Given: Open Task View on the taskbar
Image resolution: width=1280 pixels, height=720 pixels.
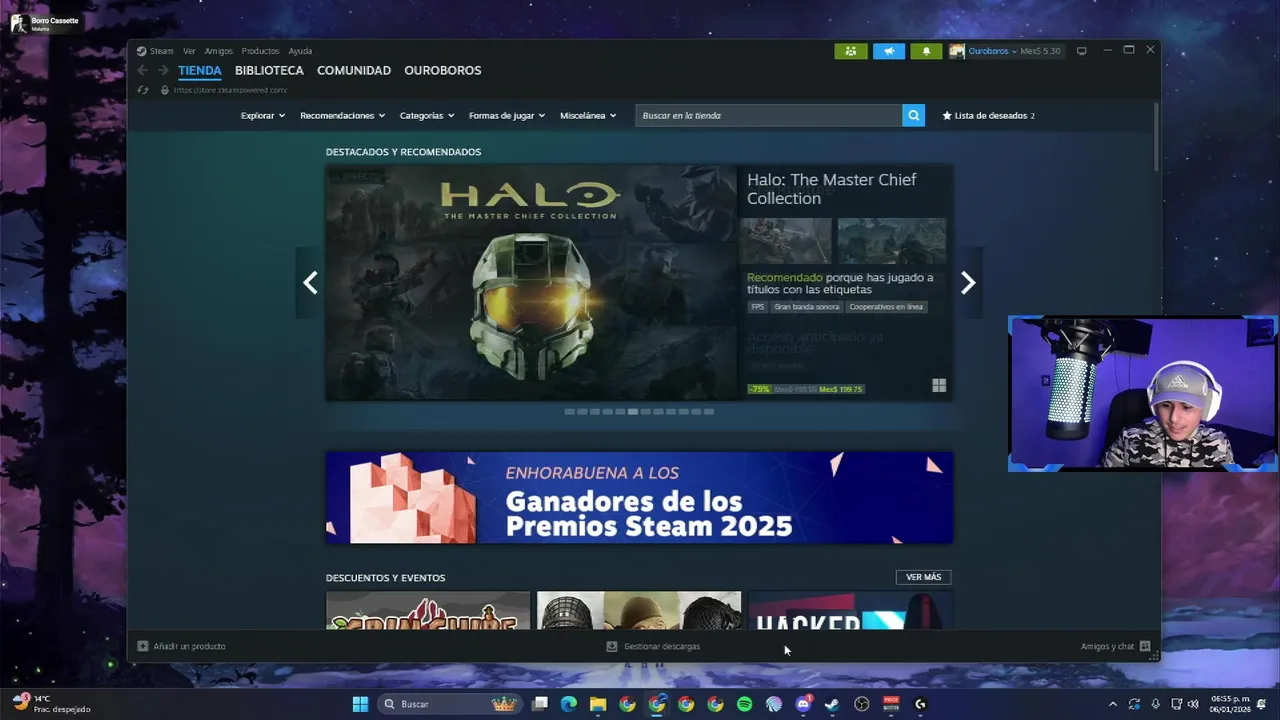Looking at the screenshot, I should [x=540, y=704].
